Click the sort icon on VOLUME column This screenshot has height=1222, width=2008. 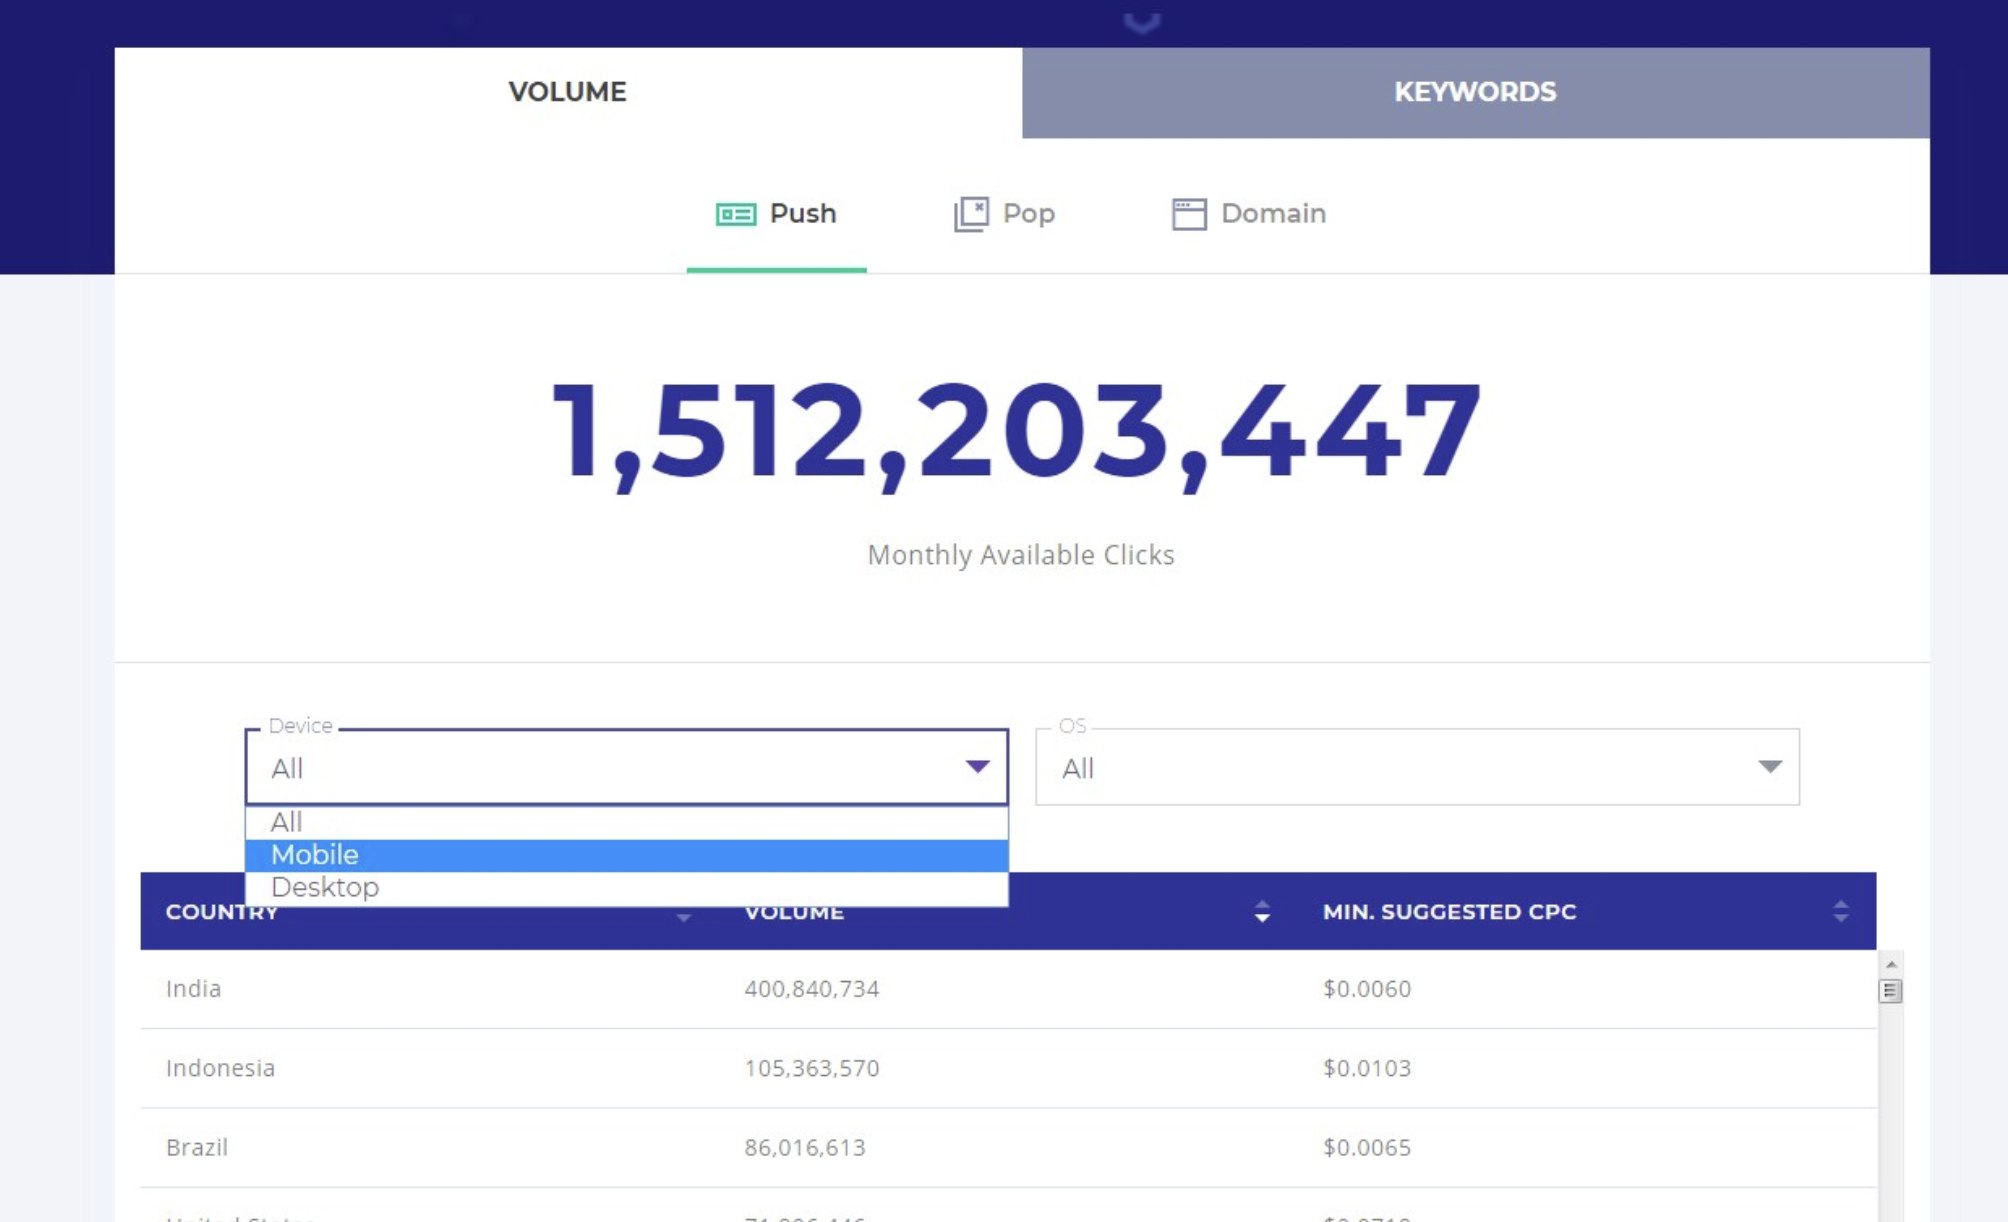[1260, 911]
